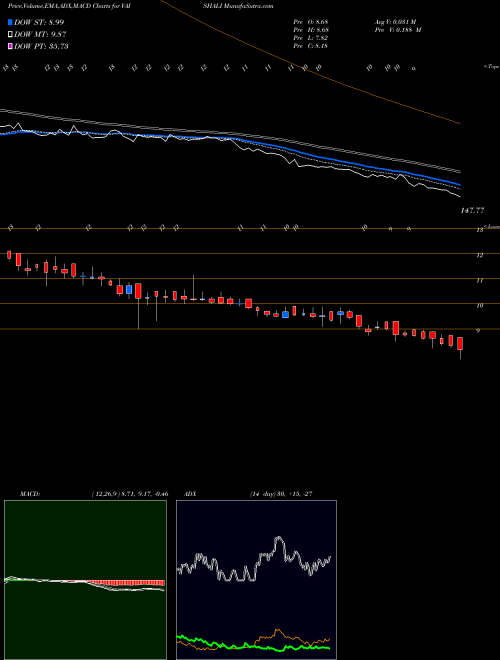
Task: Click the price axis label 12
Action: tap(479, 255)
